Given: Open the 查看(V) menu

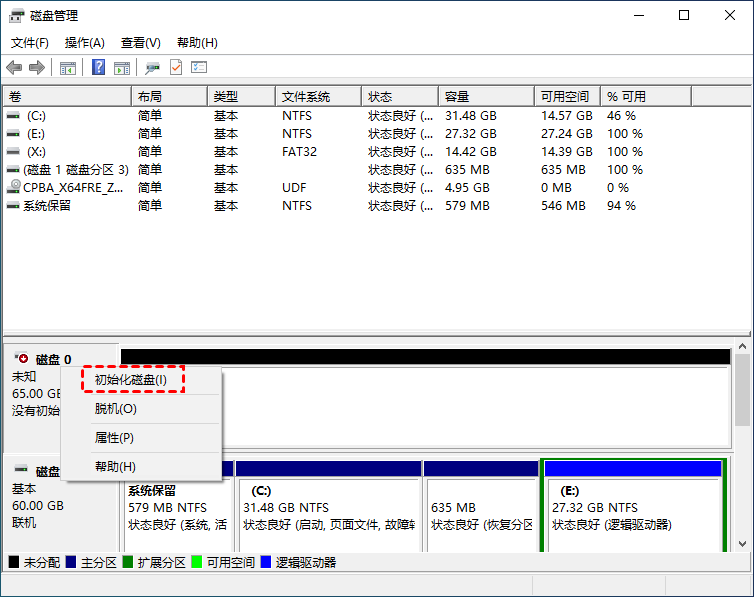Looking at the screenshot, I should tap(140, 43).
